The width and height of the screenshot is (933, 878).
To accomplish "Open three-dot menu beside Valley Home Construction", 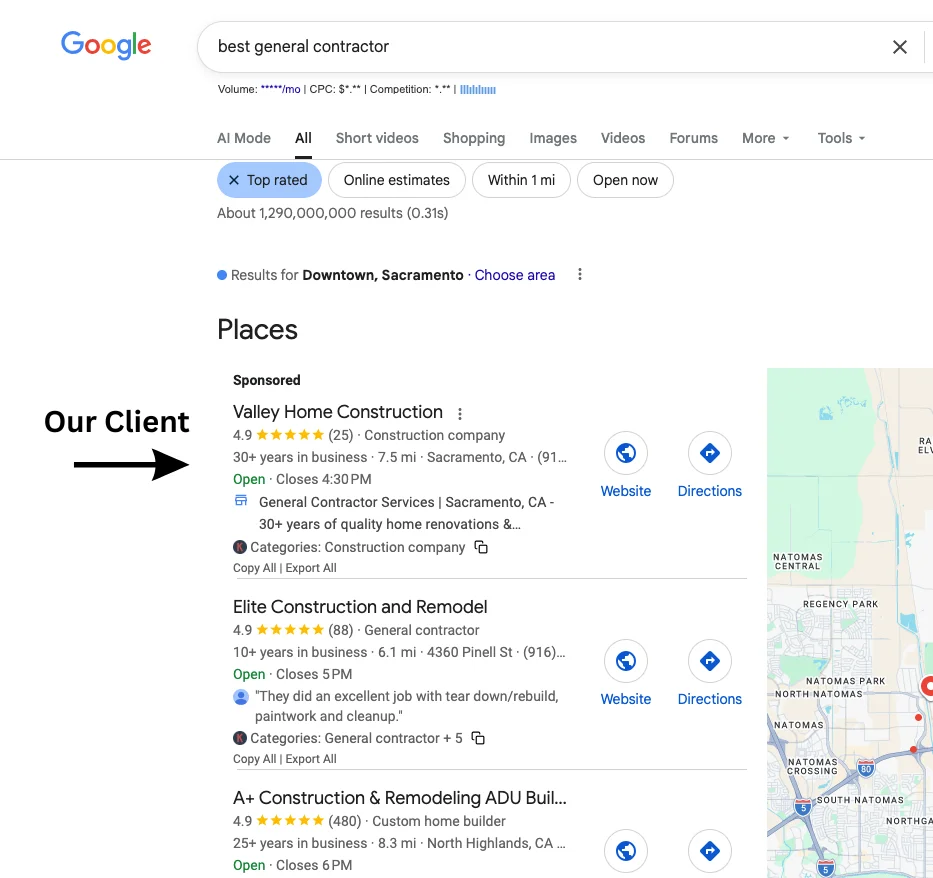I will coord(460,413).
